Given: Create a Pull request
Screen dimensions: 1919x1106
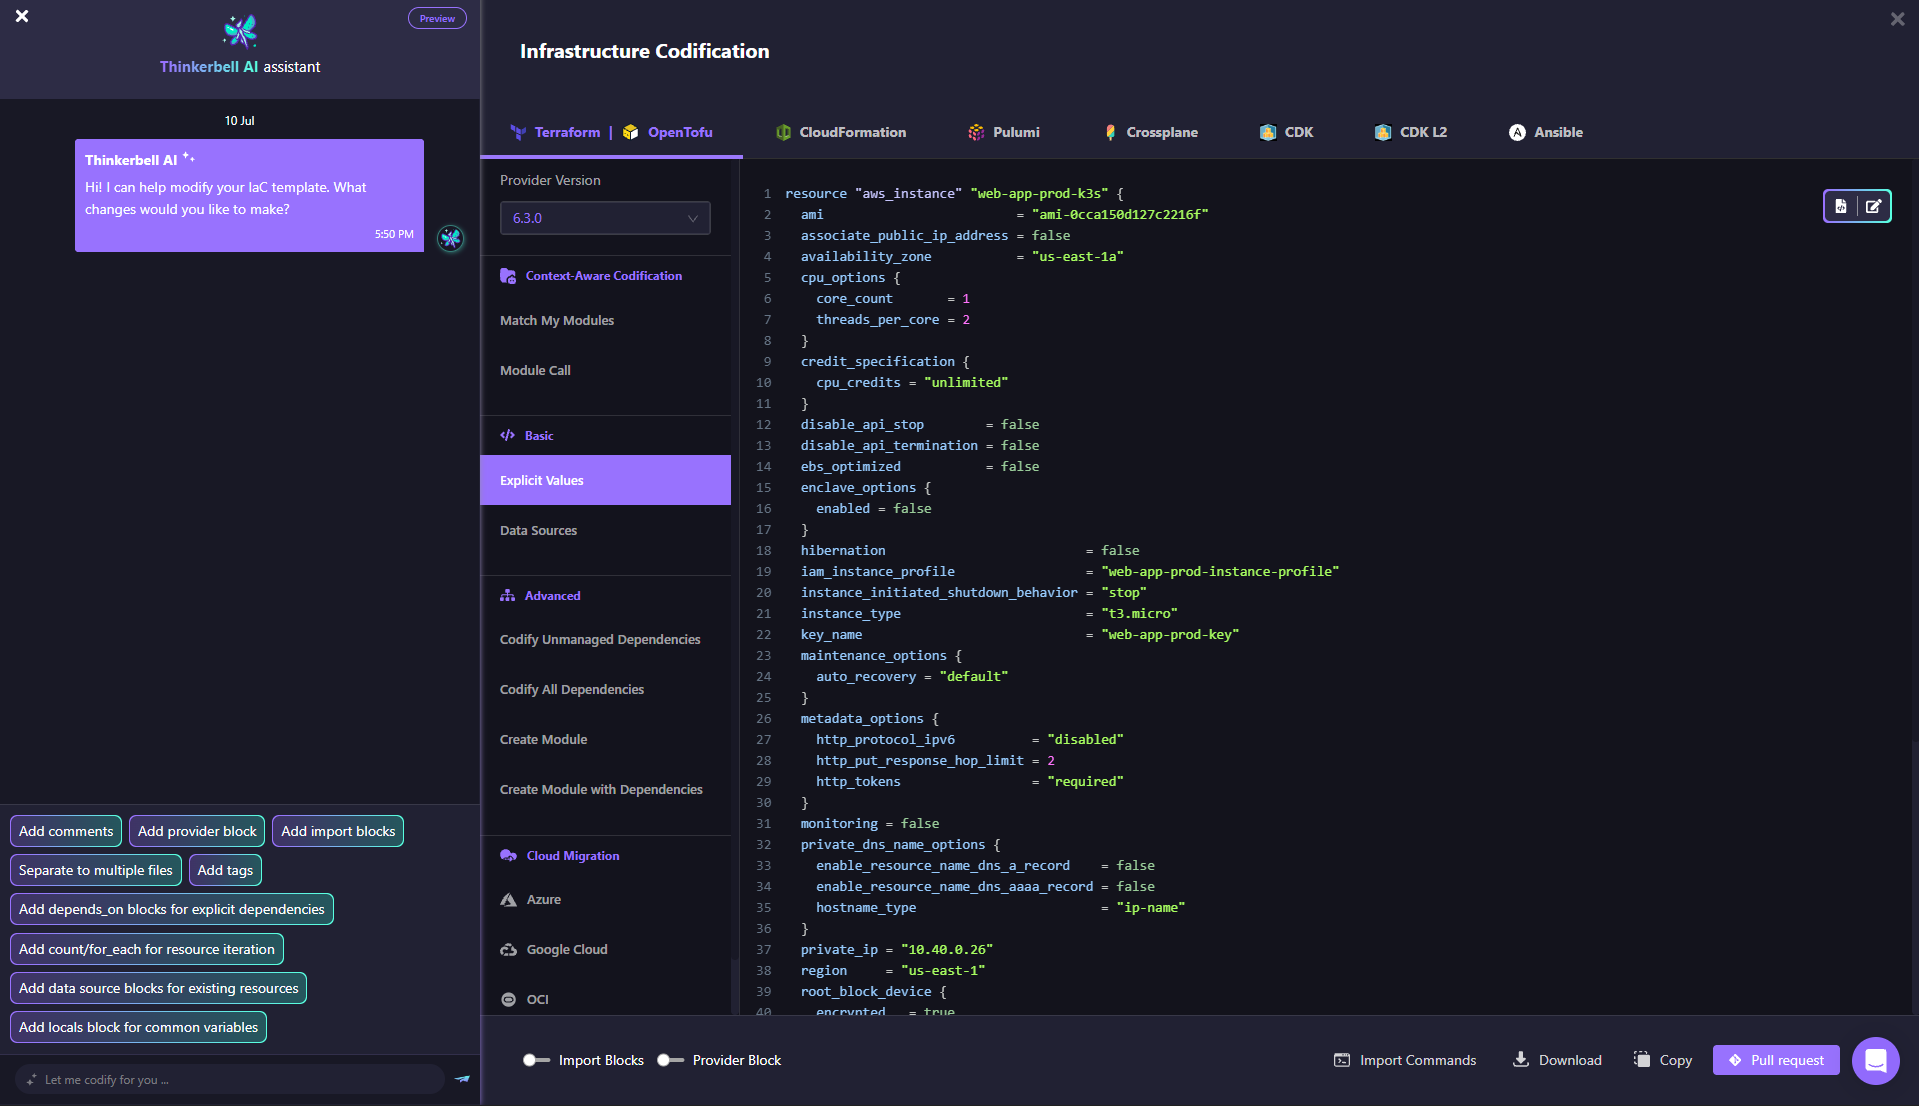Looking at the screenshot, I should [x=1776, y=1060].
